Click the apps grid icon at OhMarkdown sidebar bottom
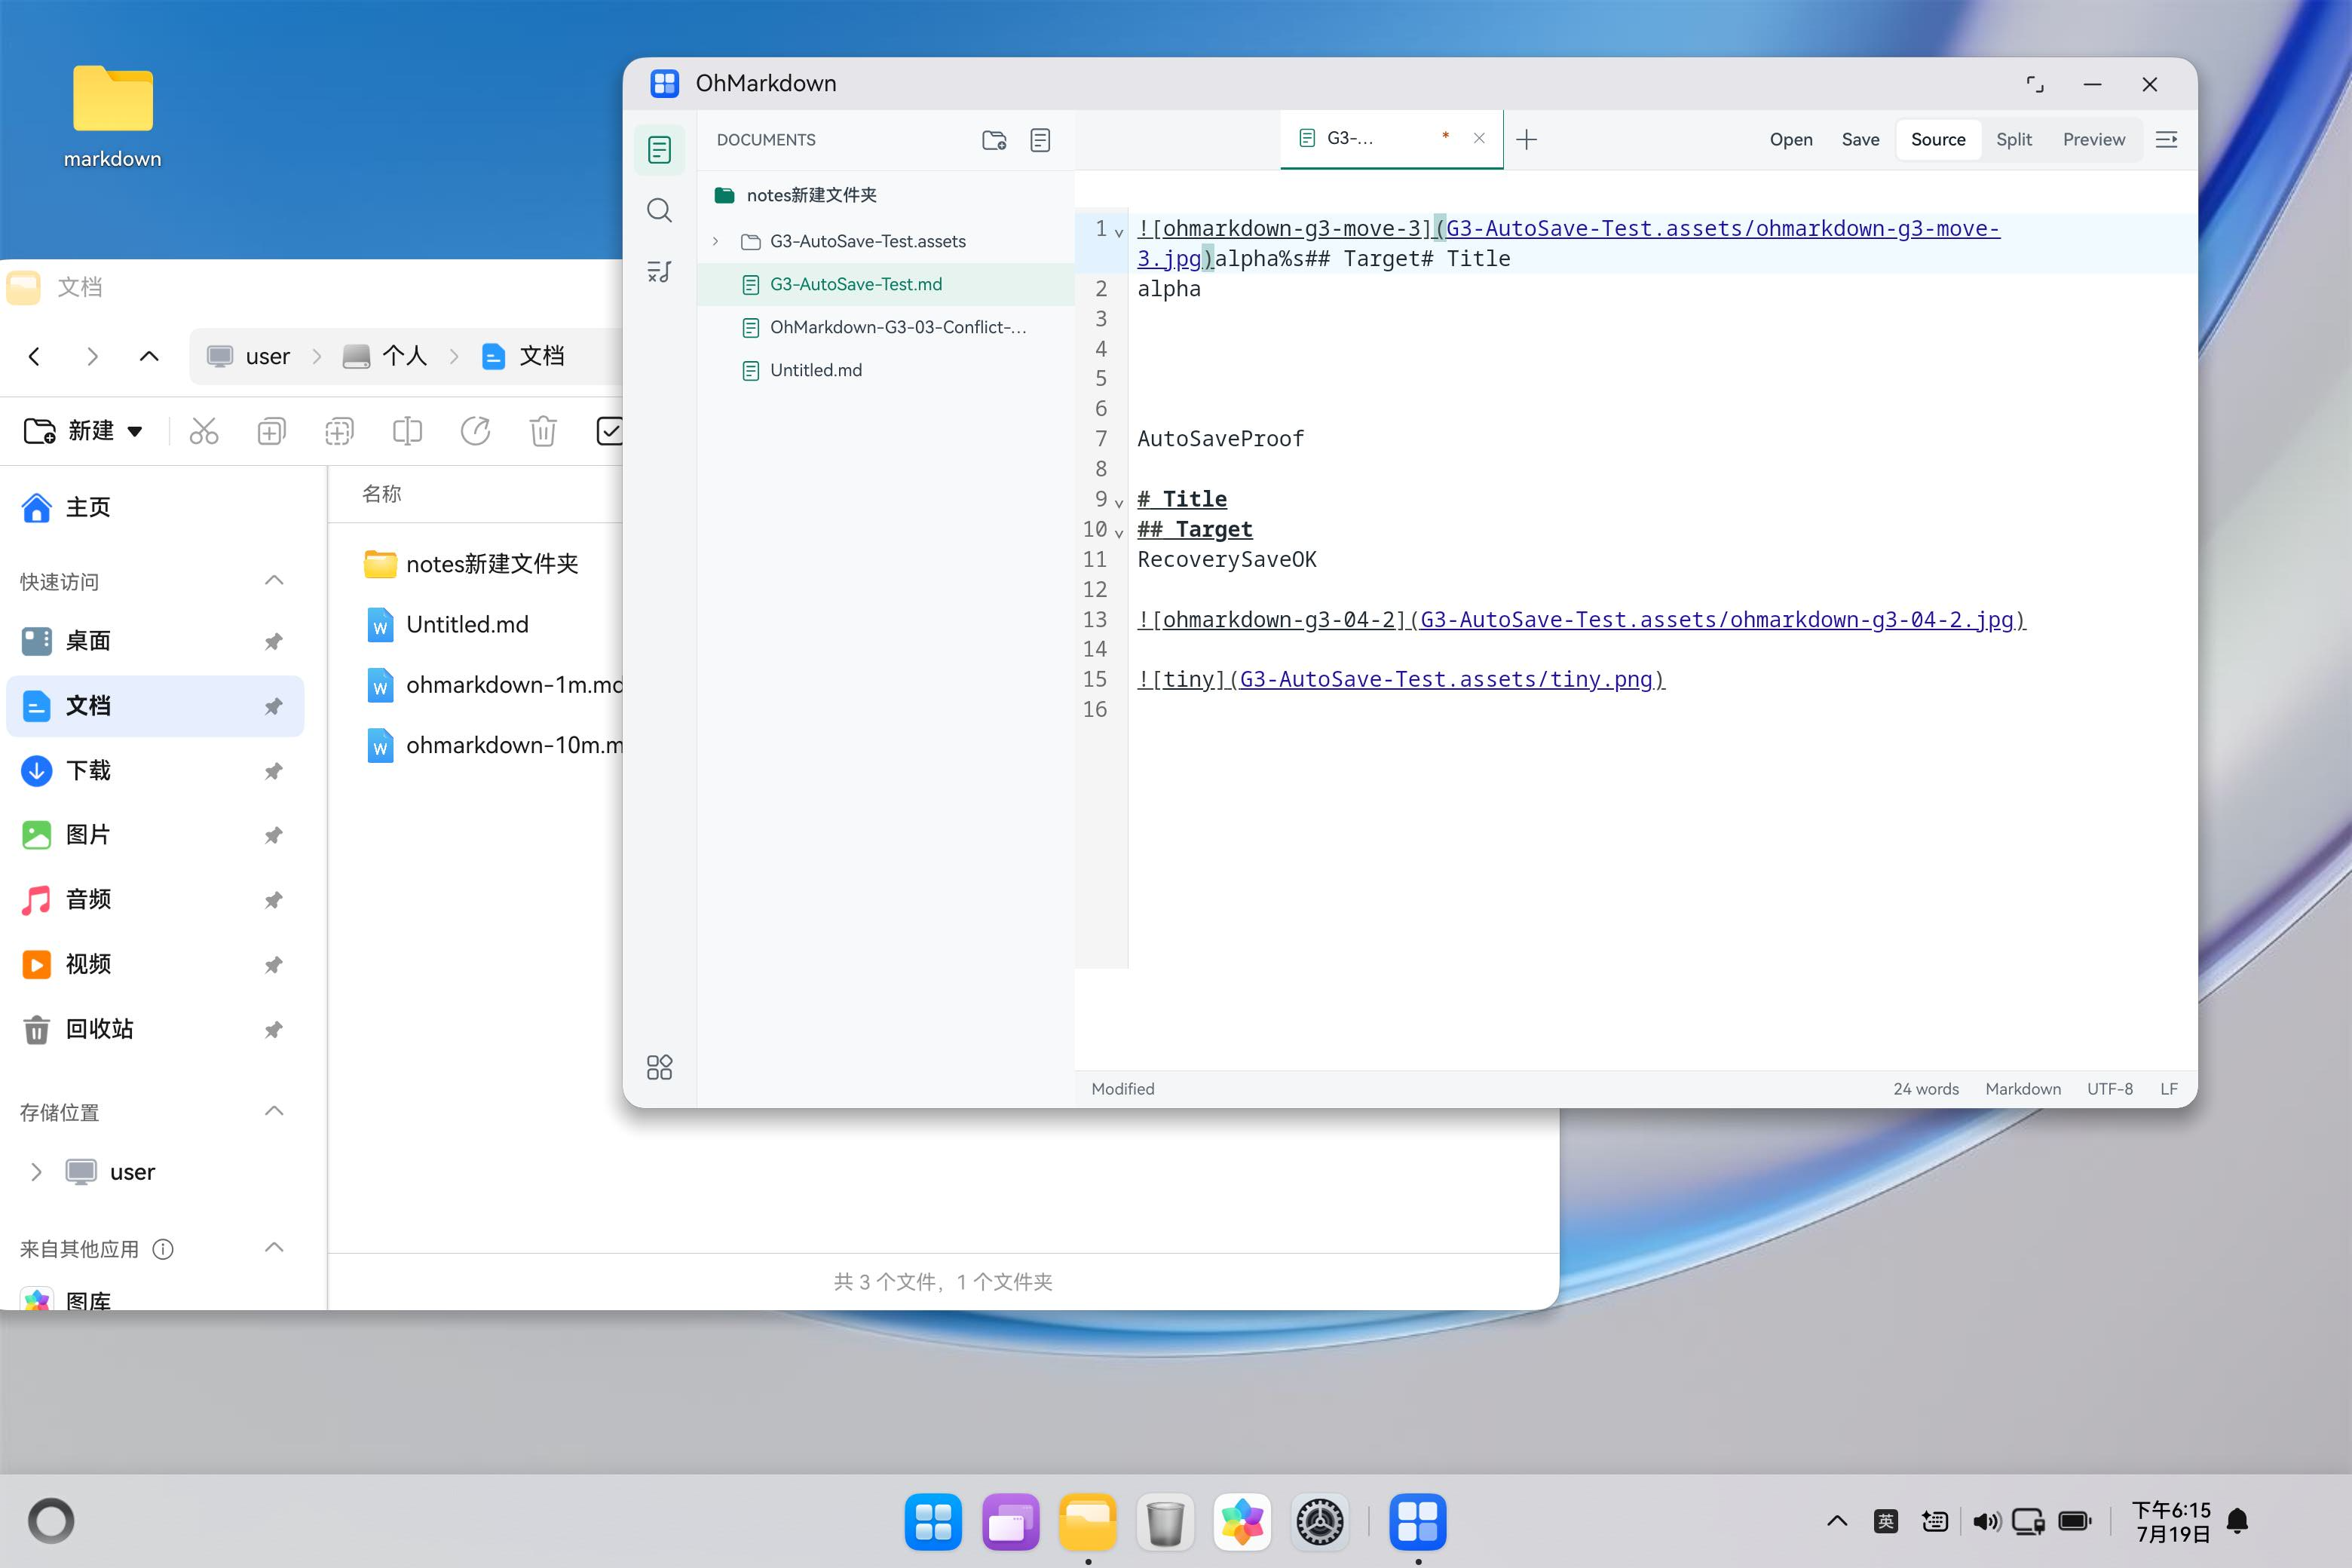This screenshot has width=2352, height=1568. (x=659, y=1067)
